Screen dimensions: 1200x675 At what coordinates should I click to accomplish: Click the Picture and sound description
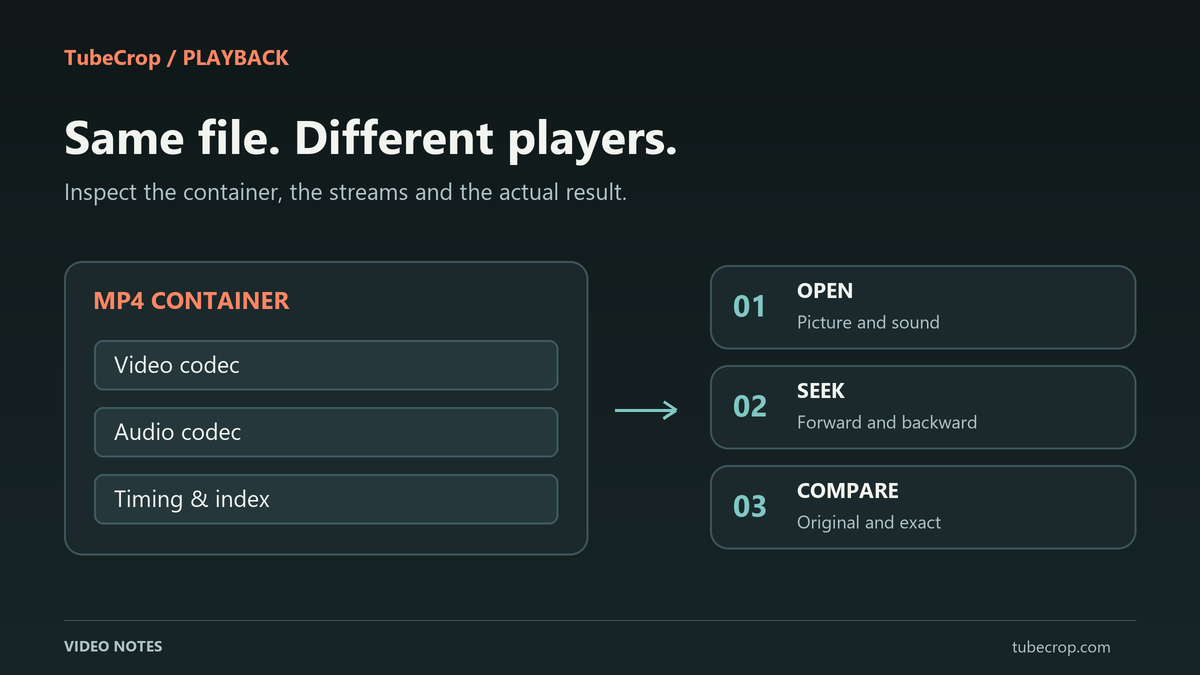[x=868, y=323]
